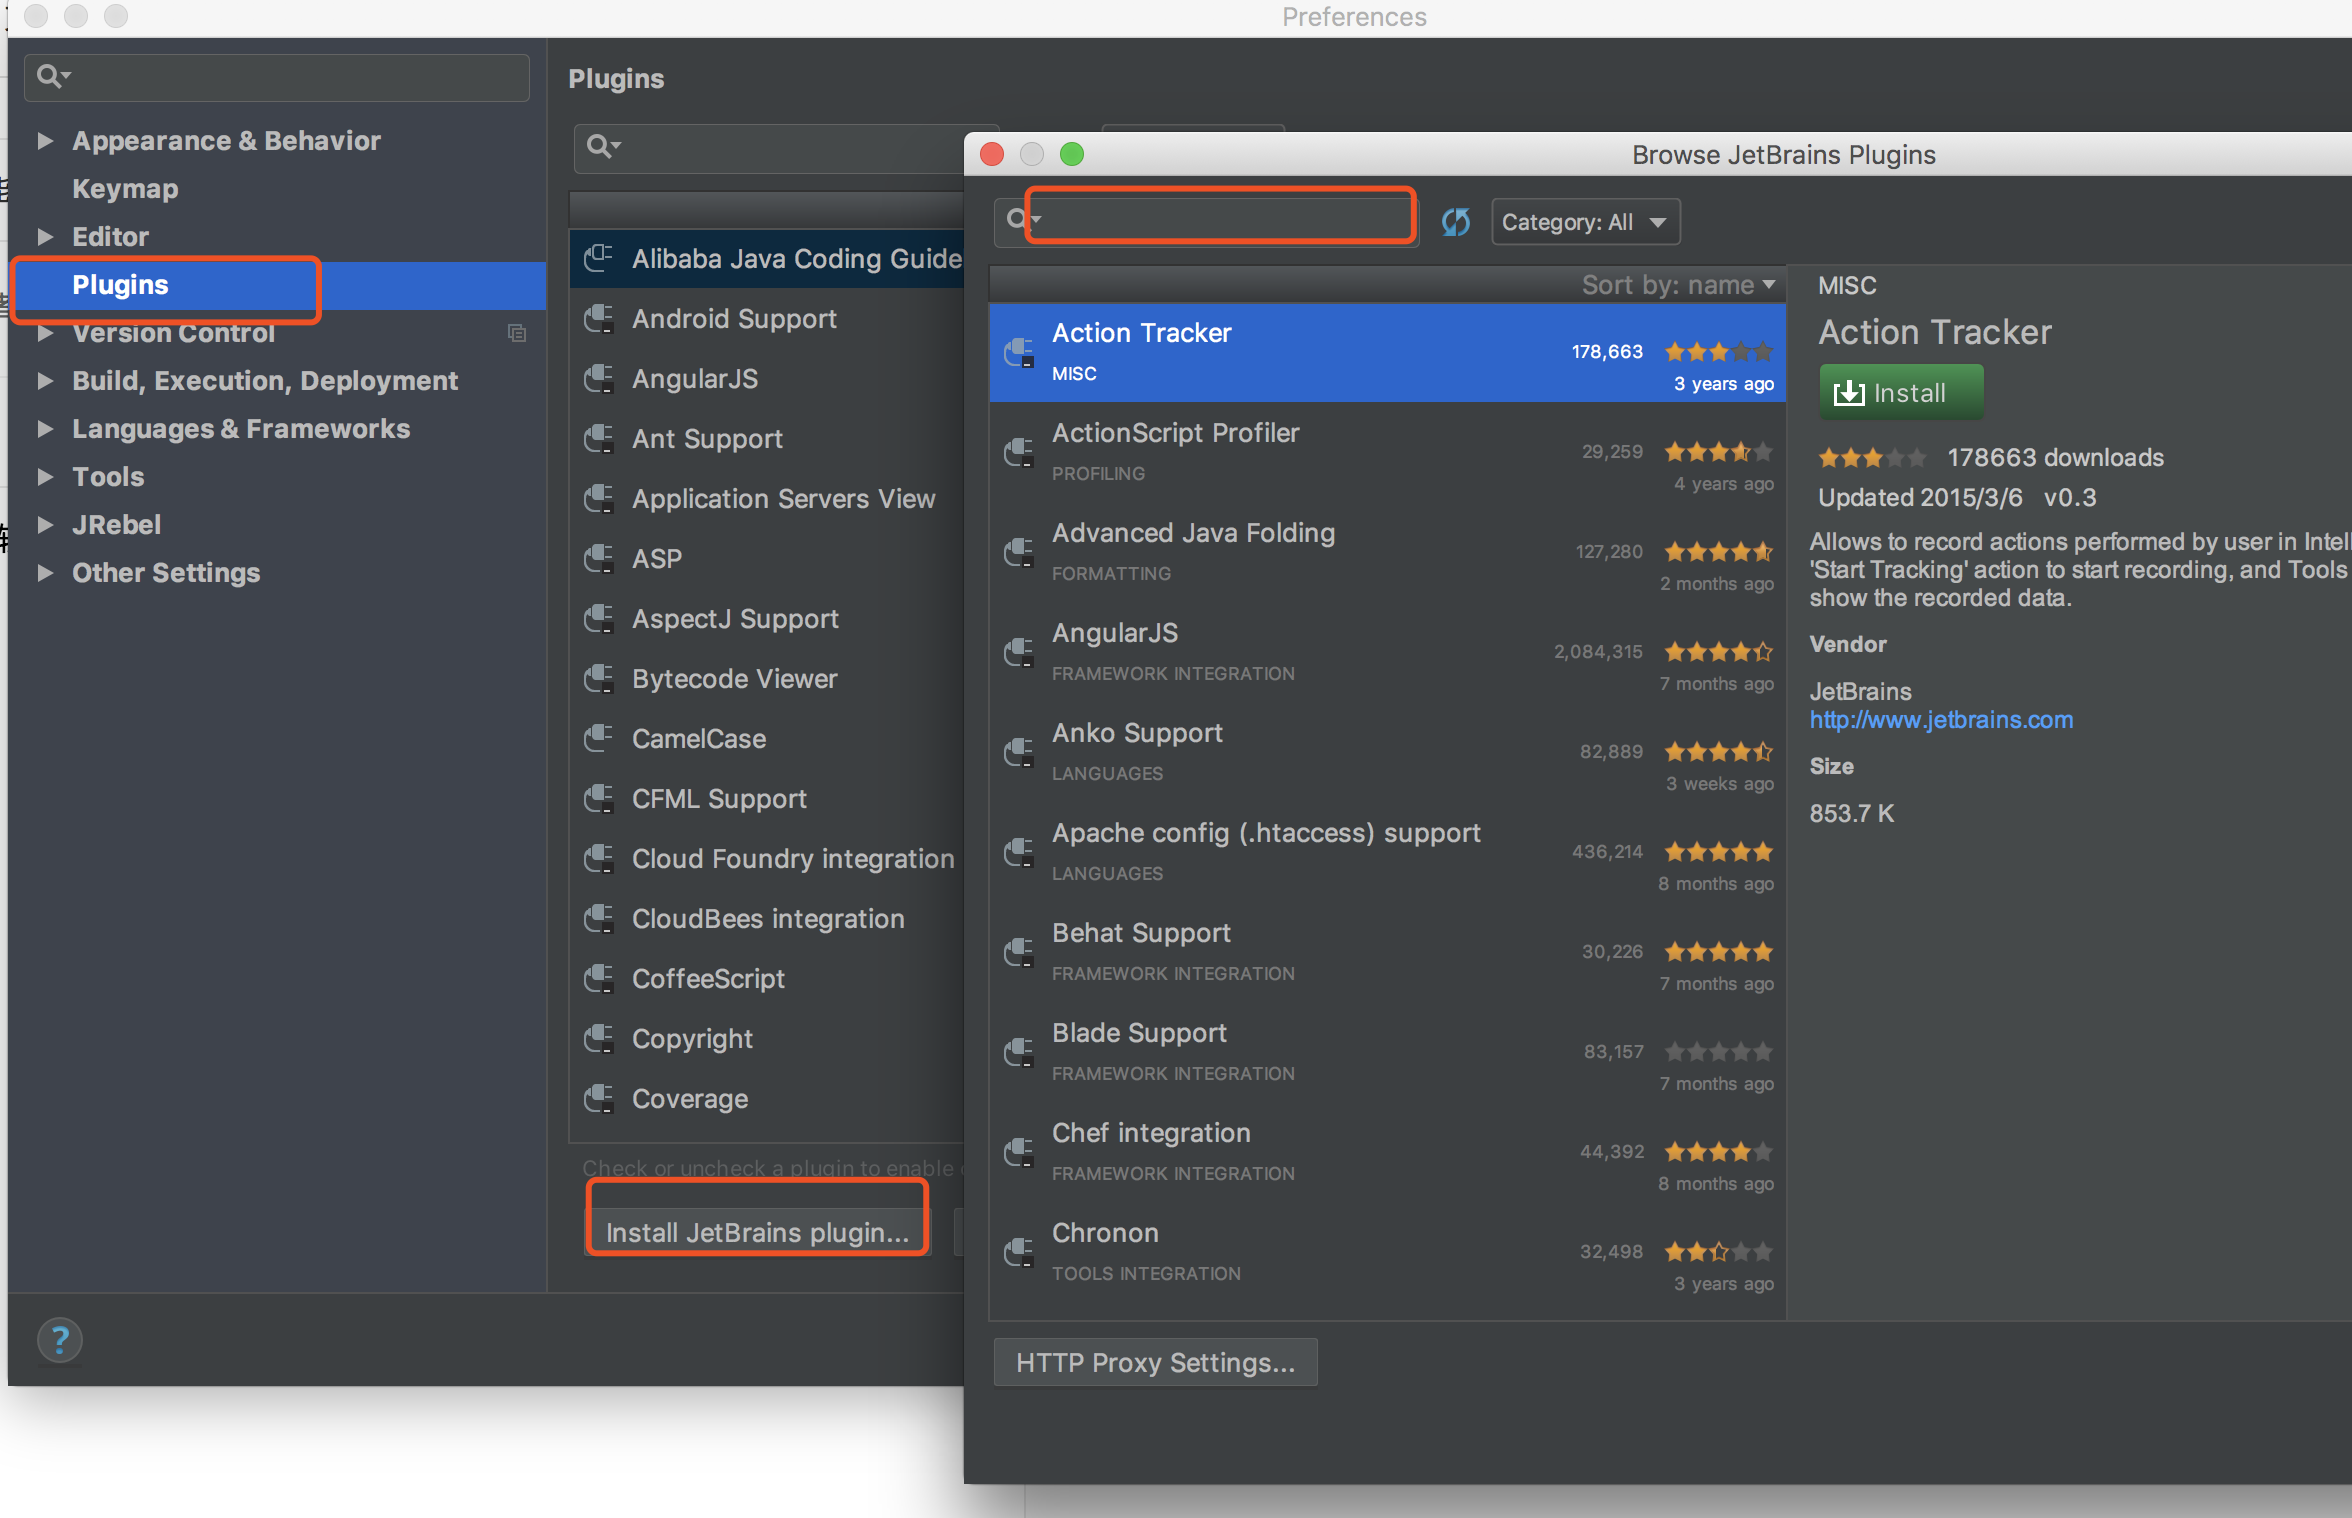Expand the Tools settings node
Screen dimensions: 2352x1518
45,477
